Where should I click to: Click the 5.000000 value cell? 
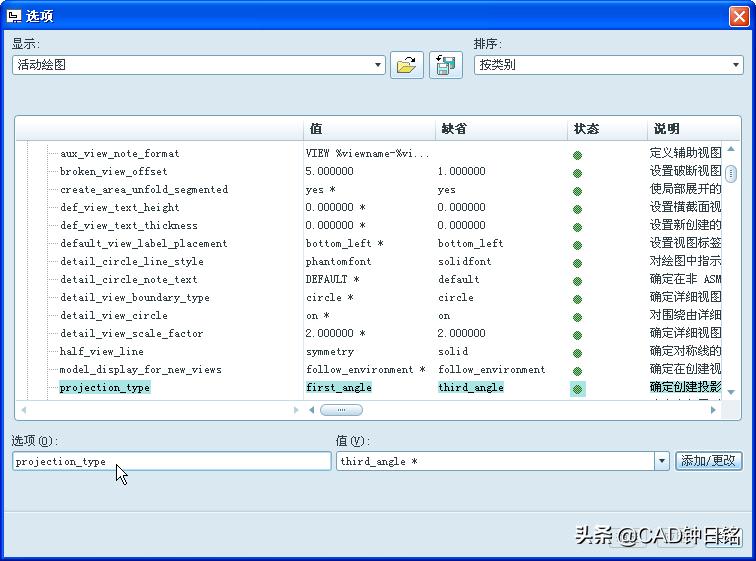point(329,172)
